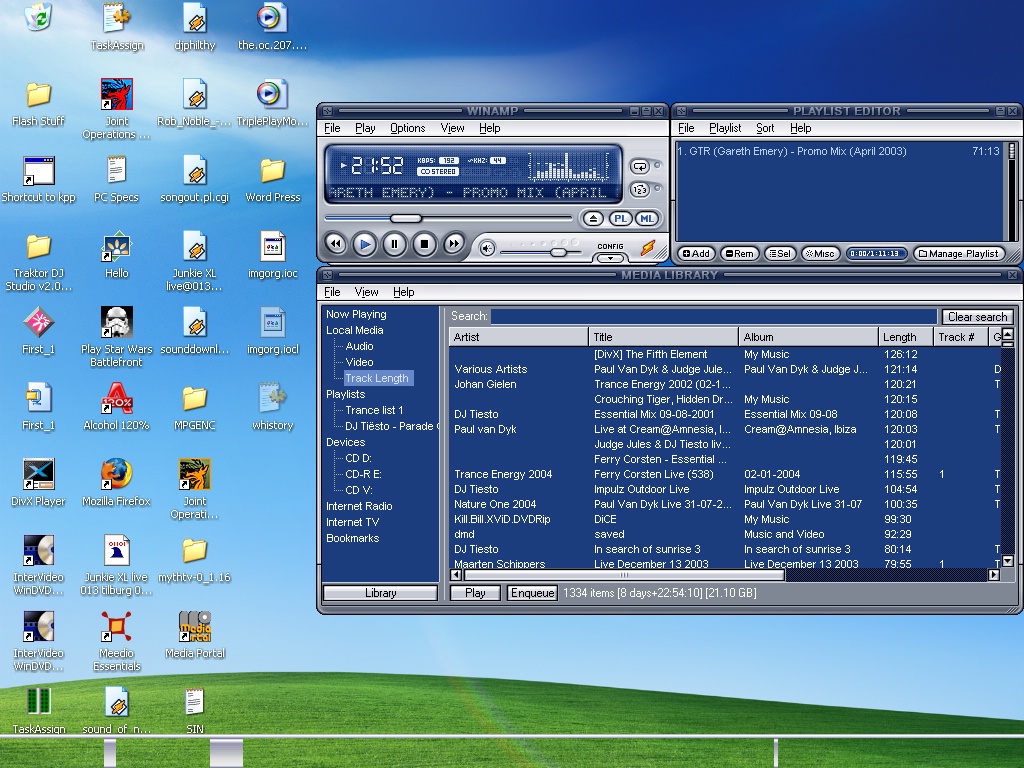Select the GTR (Gareth Emery) Promo Mix playlist entry

839,151
